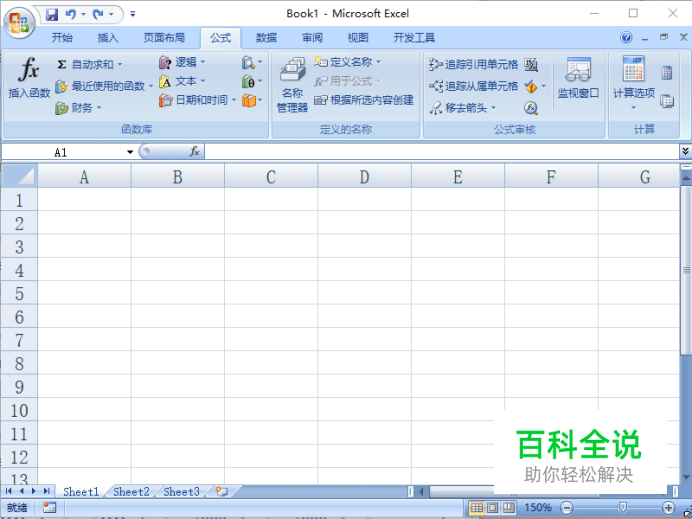The image size is (692, 519).
Task: Click Trace Dependents (追踪从属单元格)
Action: click(x=474, y=86)
